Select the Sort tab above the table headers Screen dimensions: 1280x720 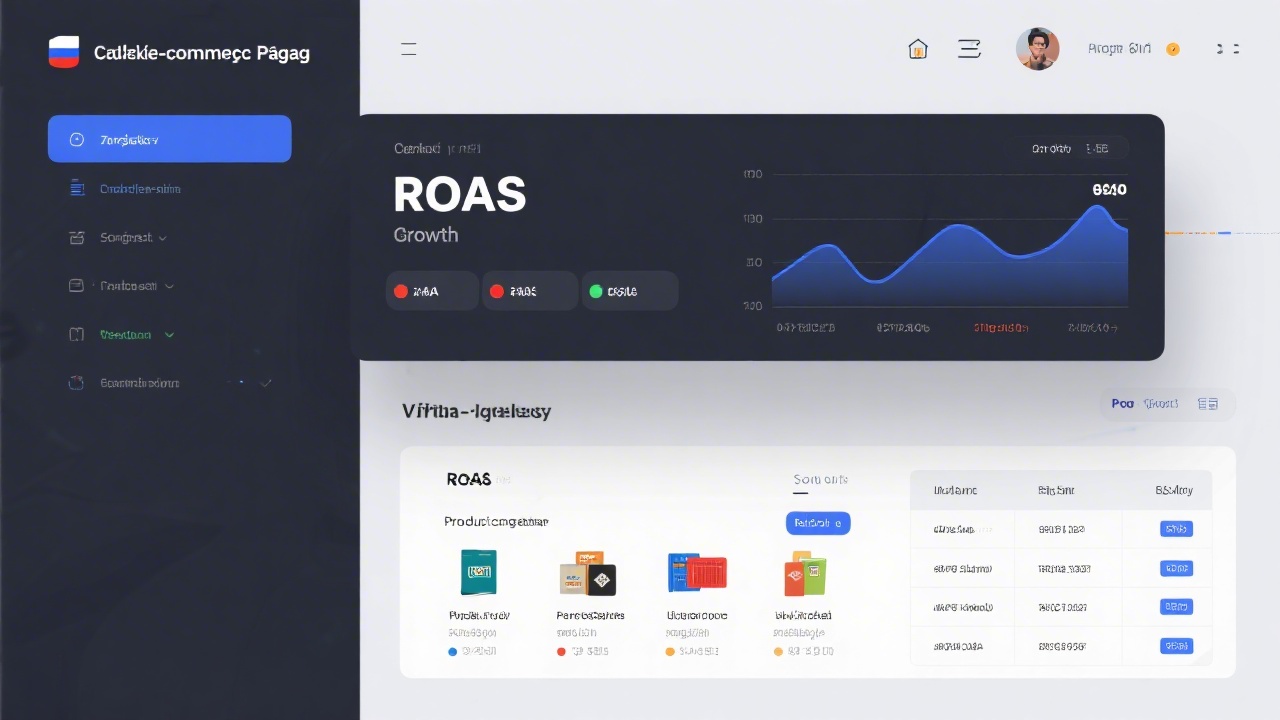coord(820,479)
